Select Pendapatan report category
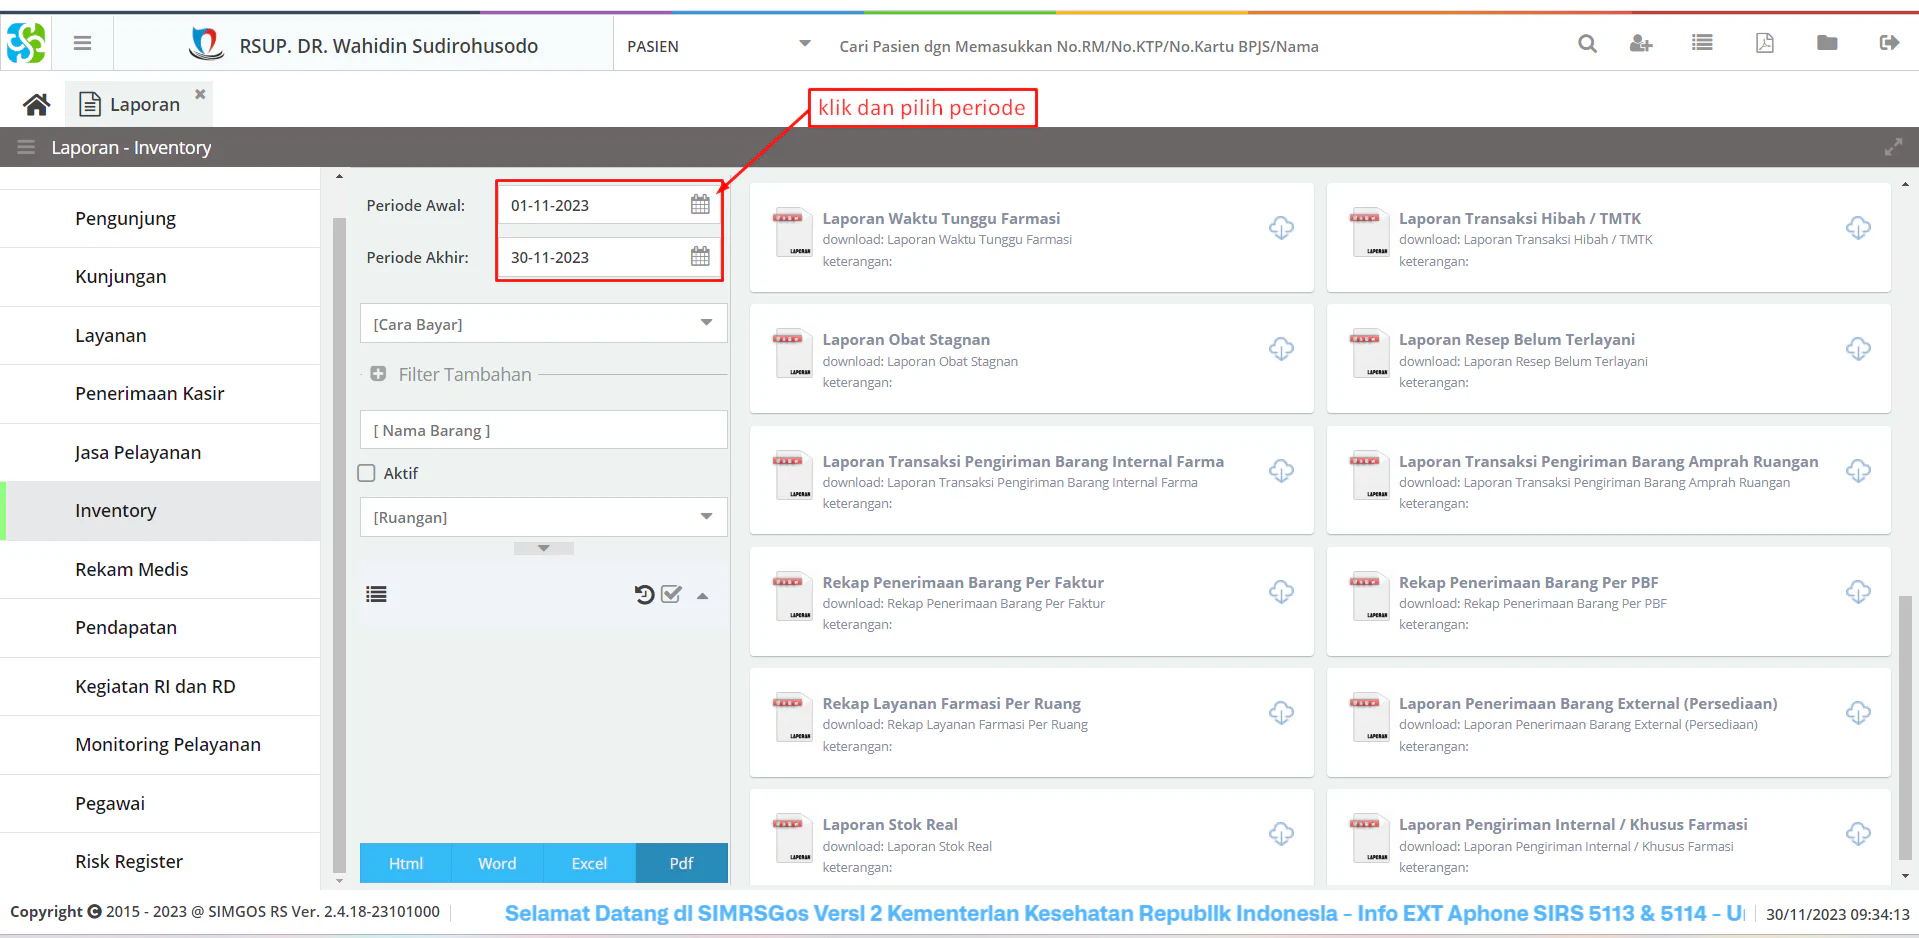The width and height of the screenshot is (1919, 938). click(160, 628)
